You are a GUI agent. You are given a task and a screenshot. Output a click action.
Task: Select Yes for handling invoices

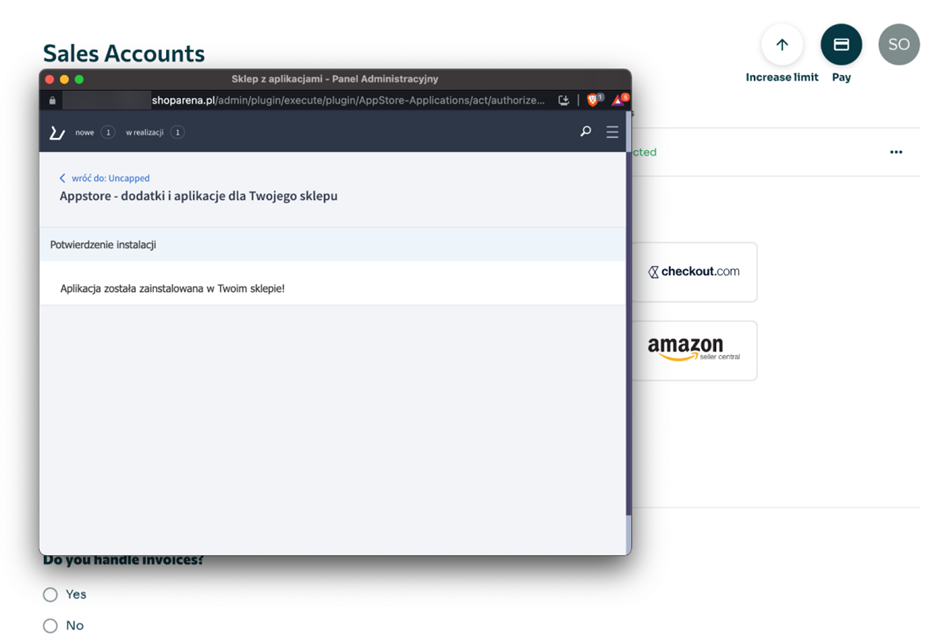pyautogui.click(x=50, y=595)
